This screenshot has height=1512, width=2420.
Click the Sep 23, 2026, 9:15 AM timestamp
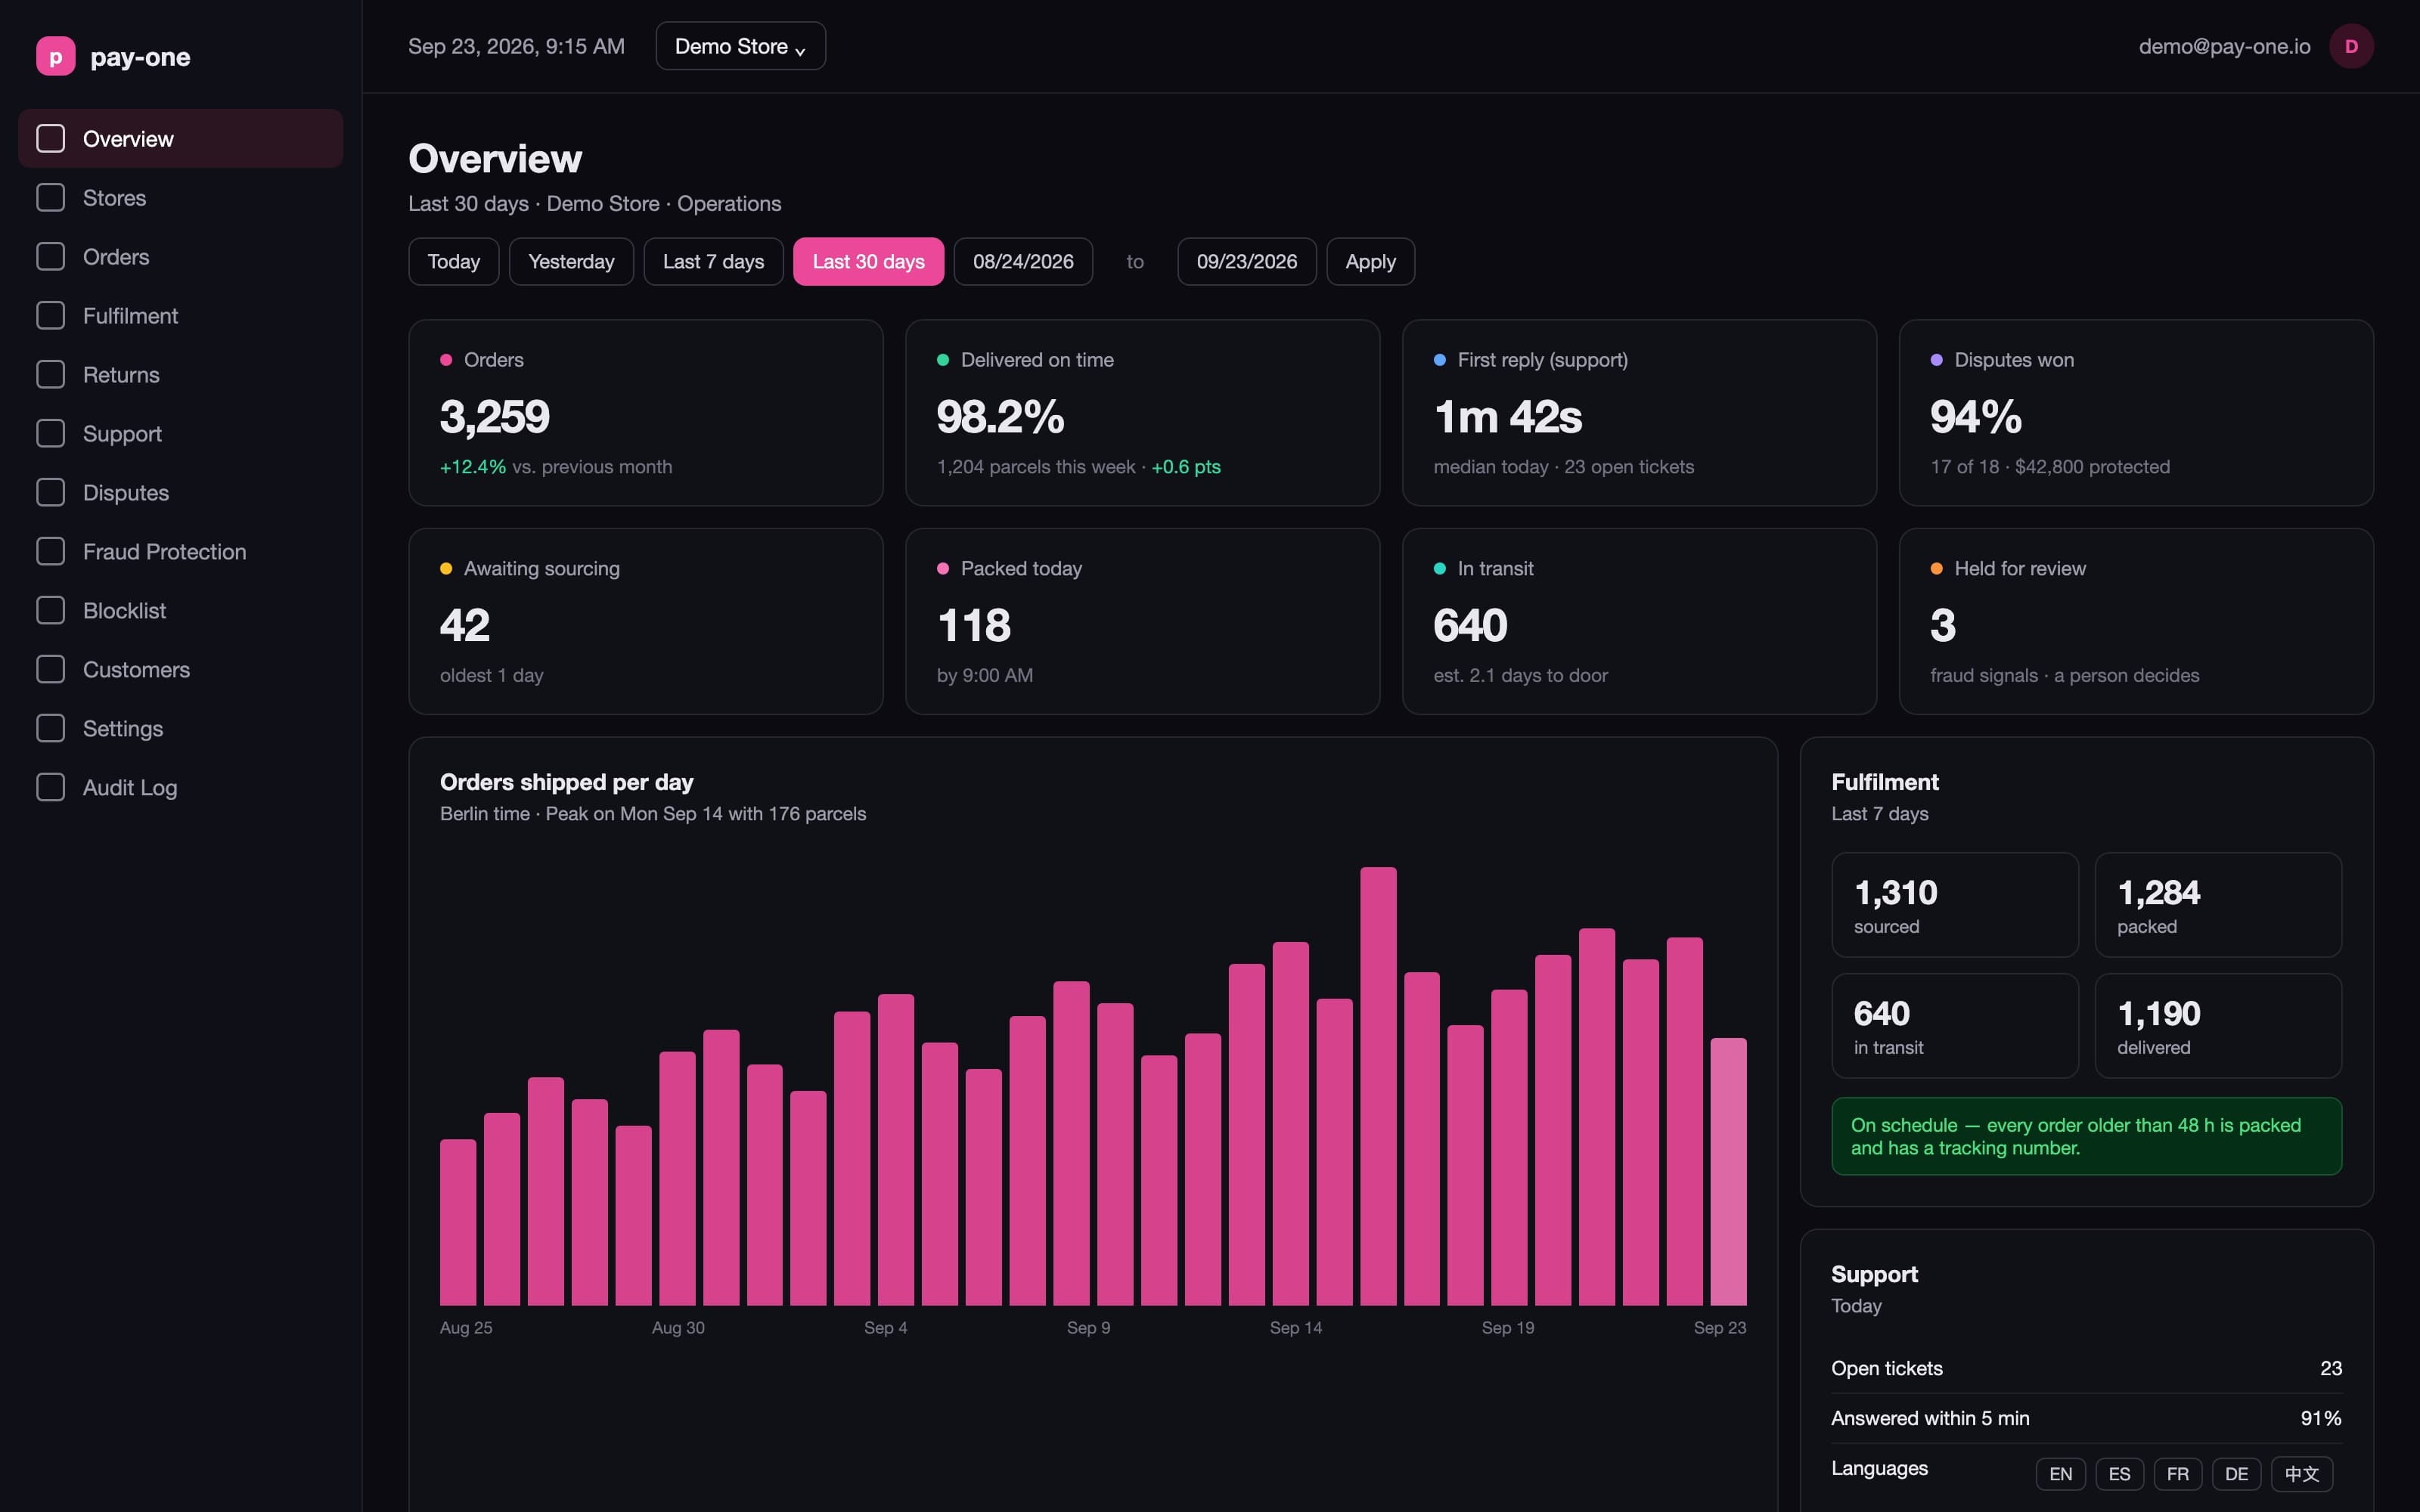point(516,46)
